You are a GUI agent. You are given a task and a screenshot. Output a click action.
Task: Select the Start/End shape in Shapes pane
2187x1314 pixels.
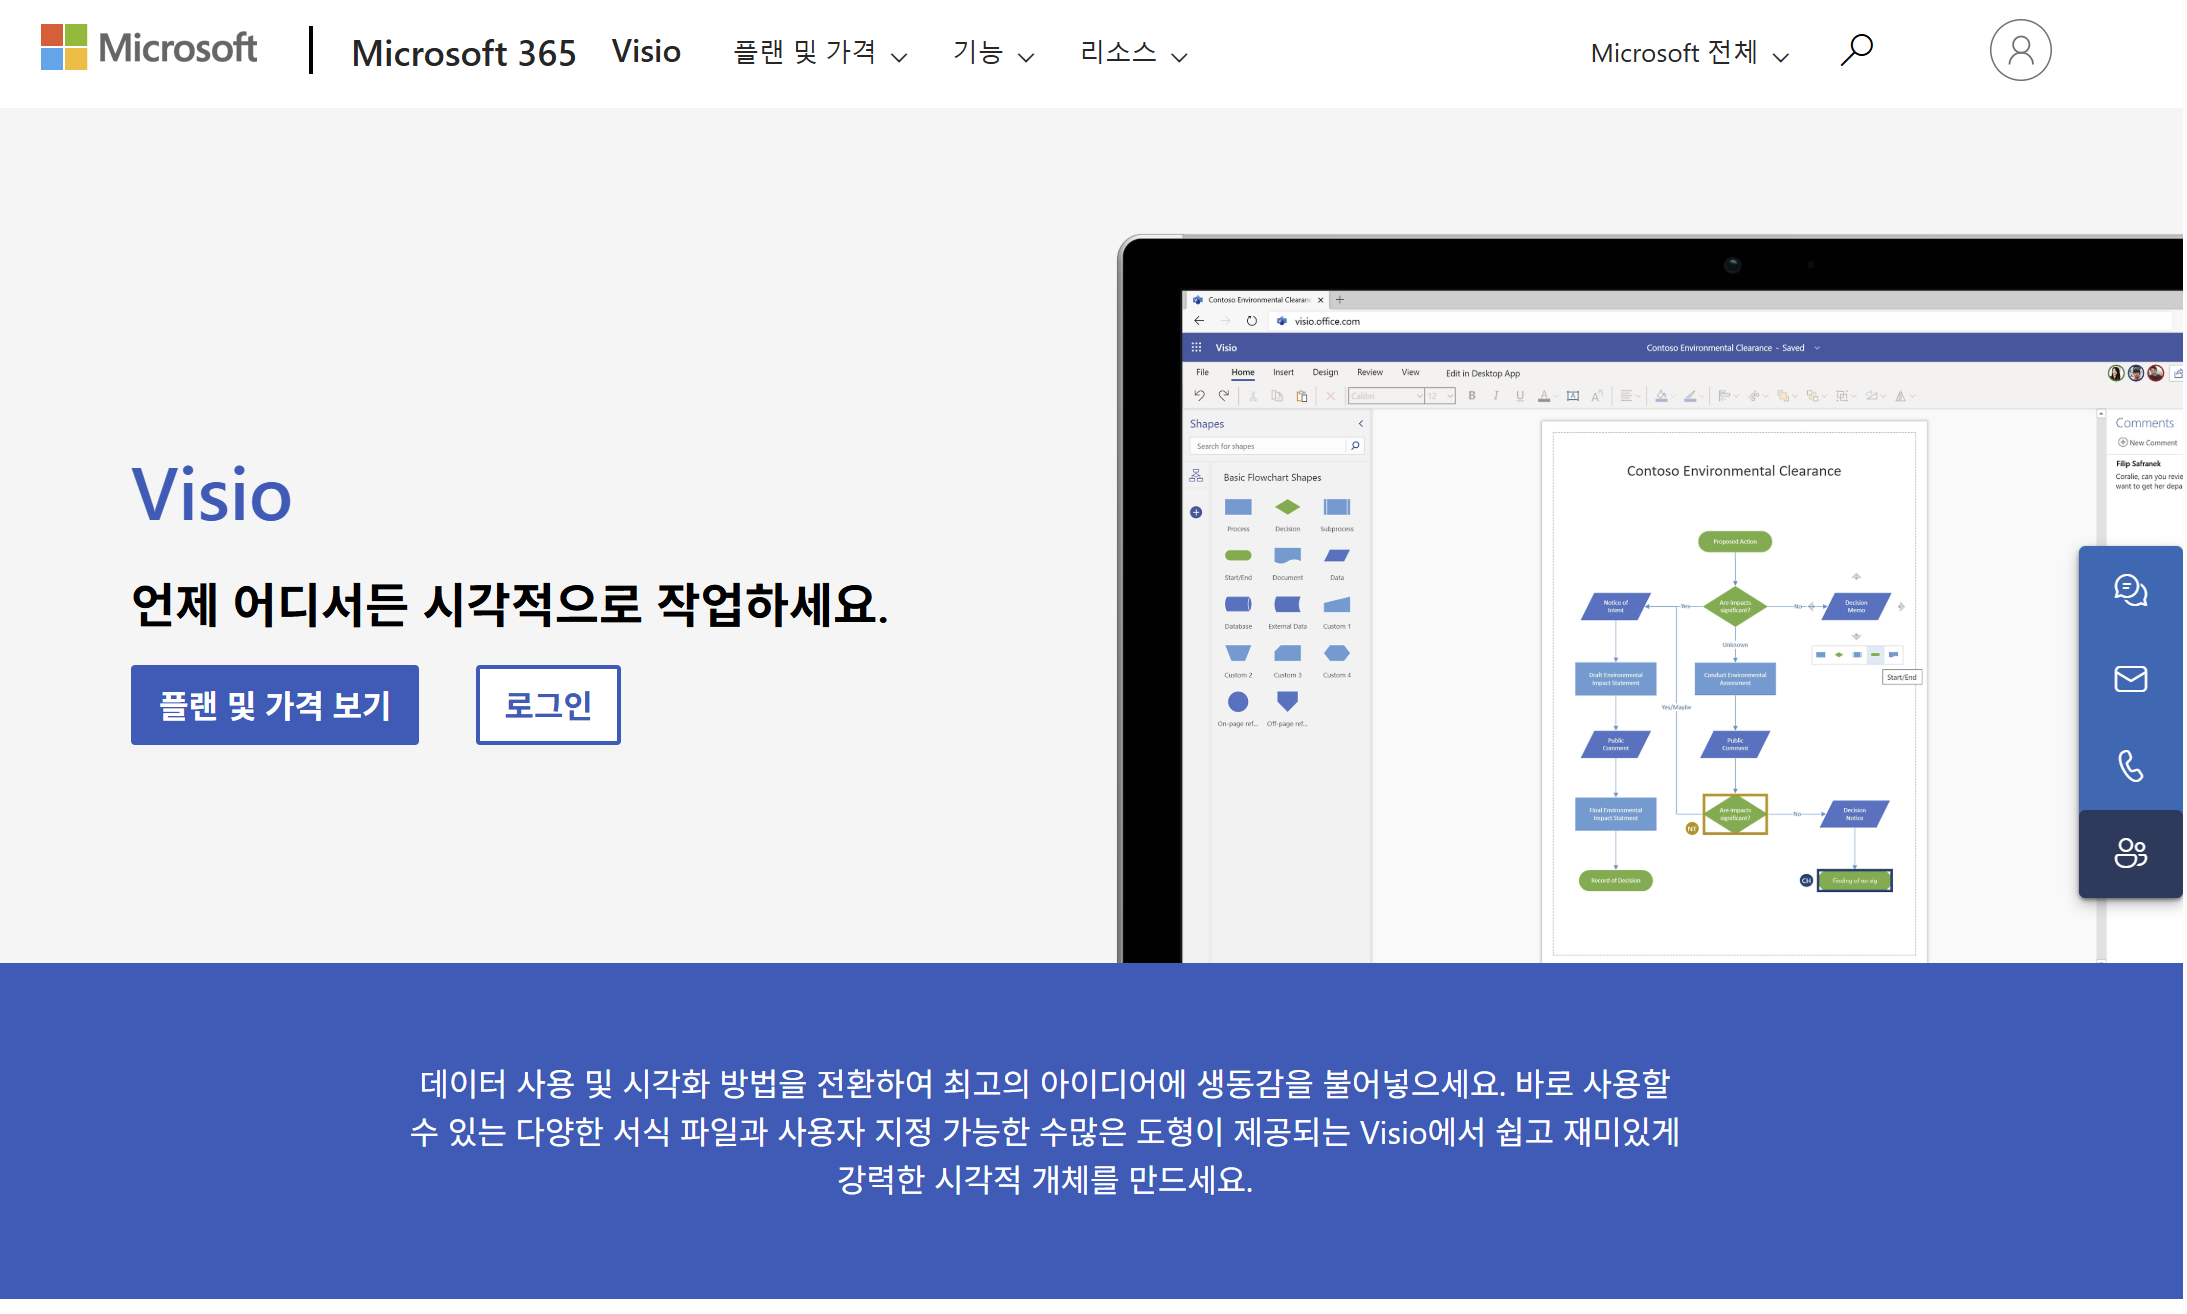pyautogui.click(x=1238, y=556)
